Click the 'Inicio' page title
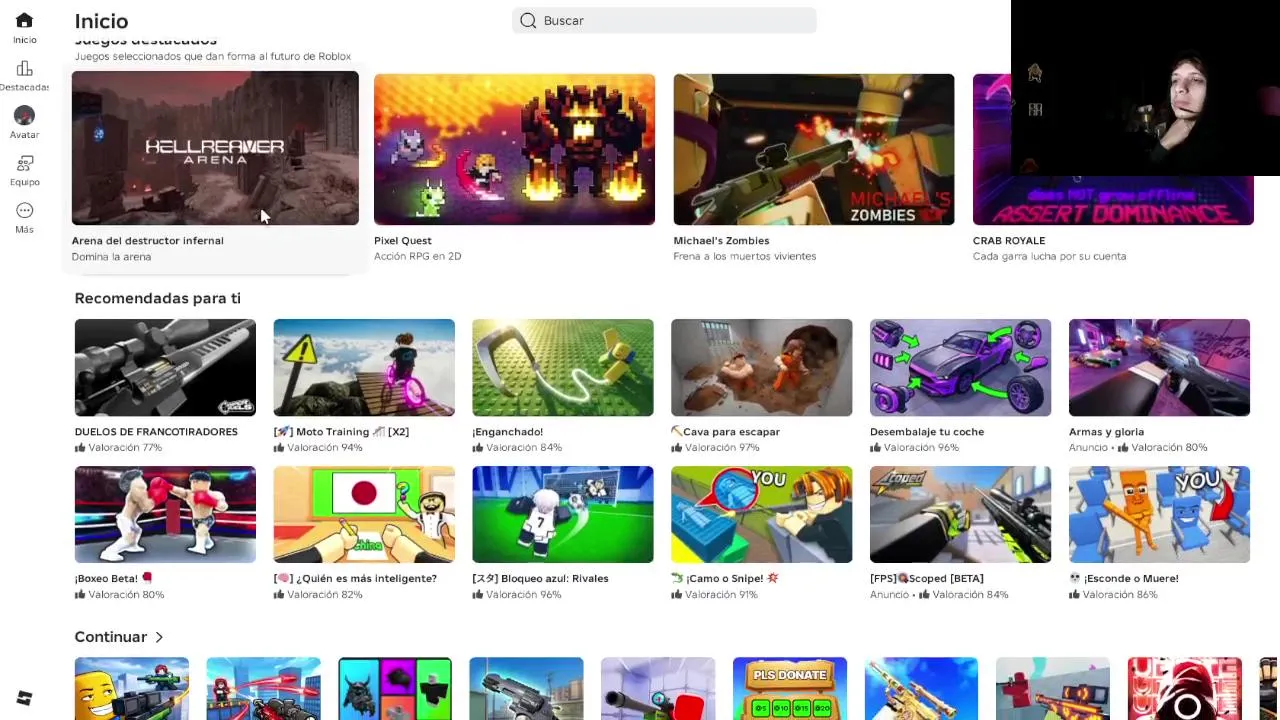The image size is (1280, 720). [x=101, y=21]
